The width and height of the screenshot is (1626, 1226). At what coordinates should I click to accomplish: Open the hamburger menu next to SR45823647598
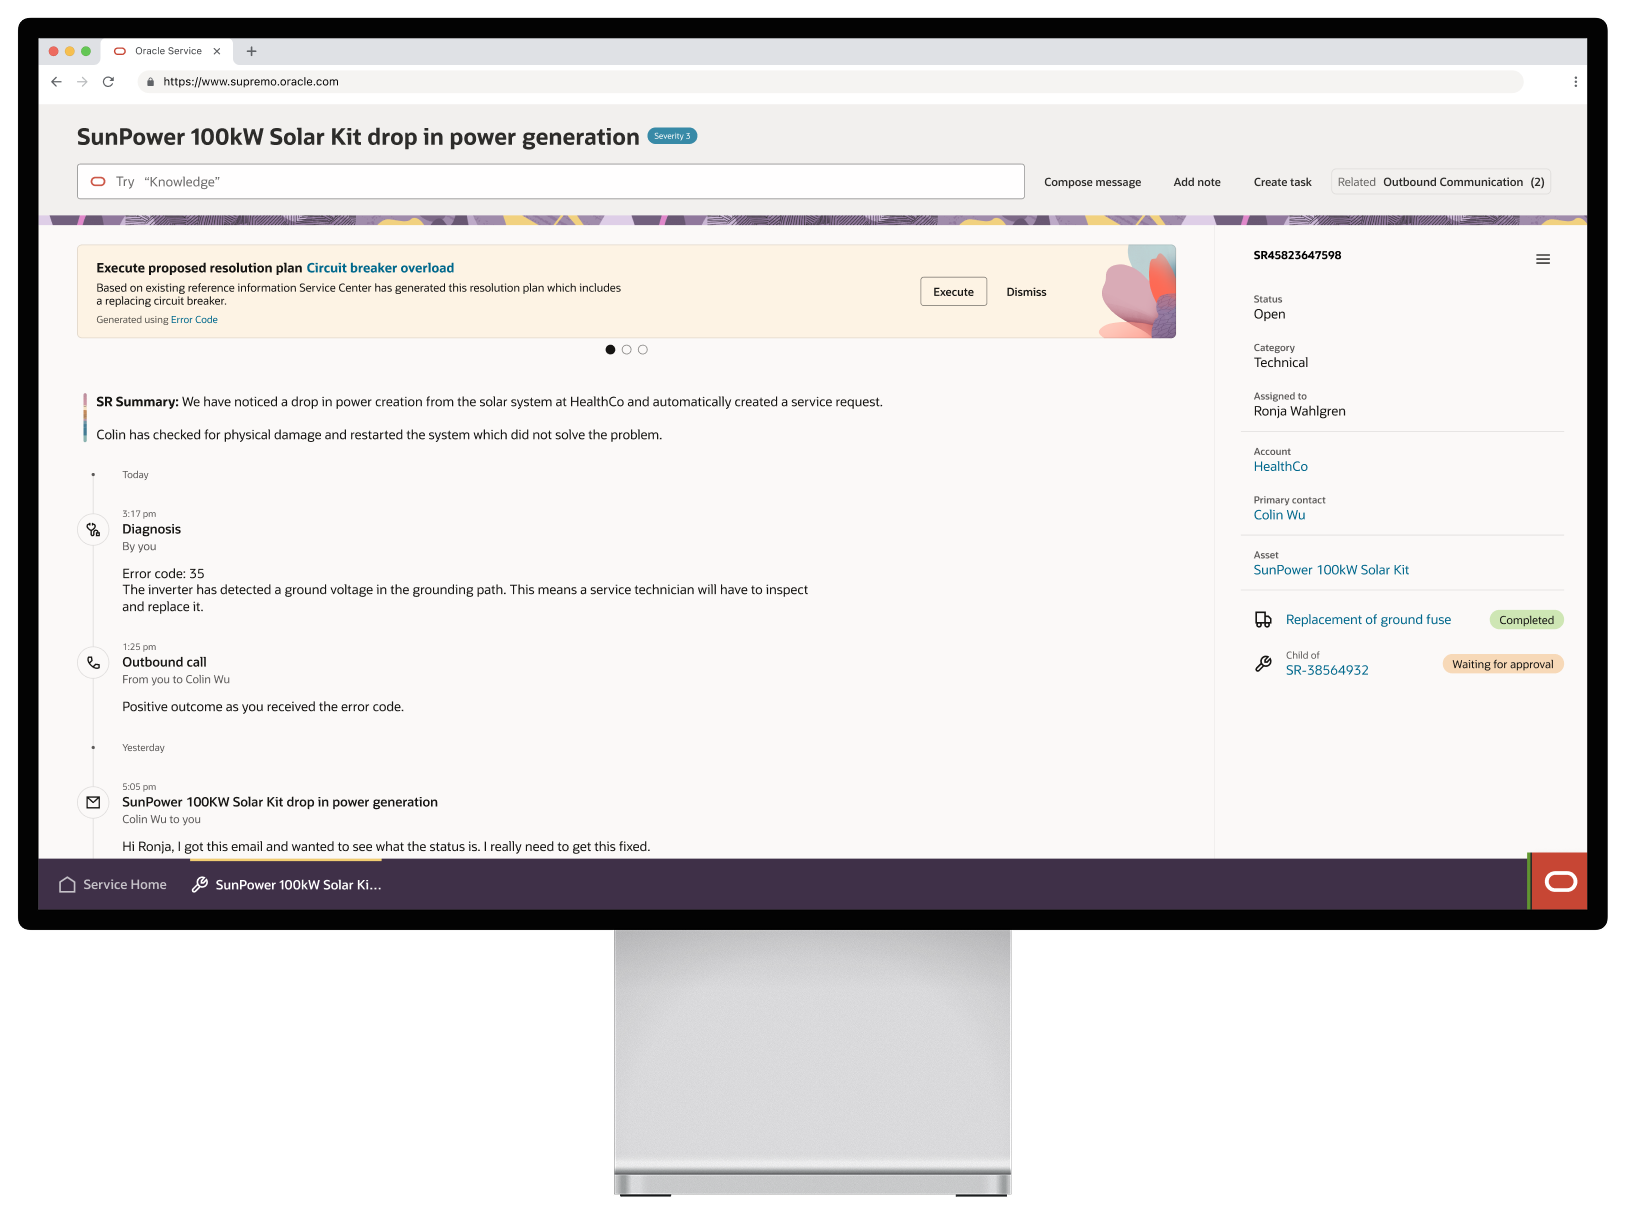click(1543, 259)
